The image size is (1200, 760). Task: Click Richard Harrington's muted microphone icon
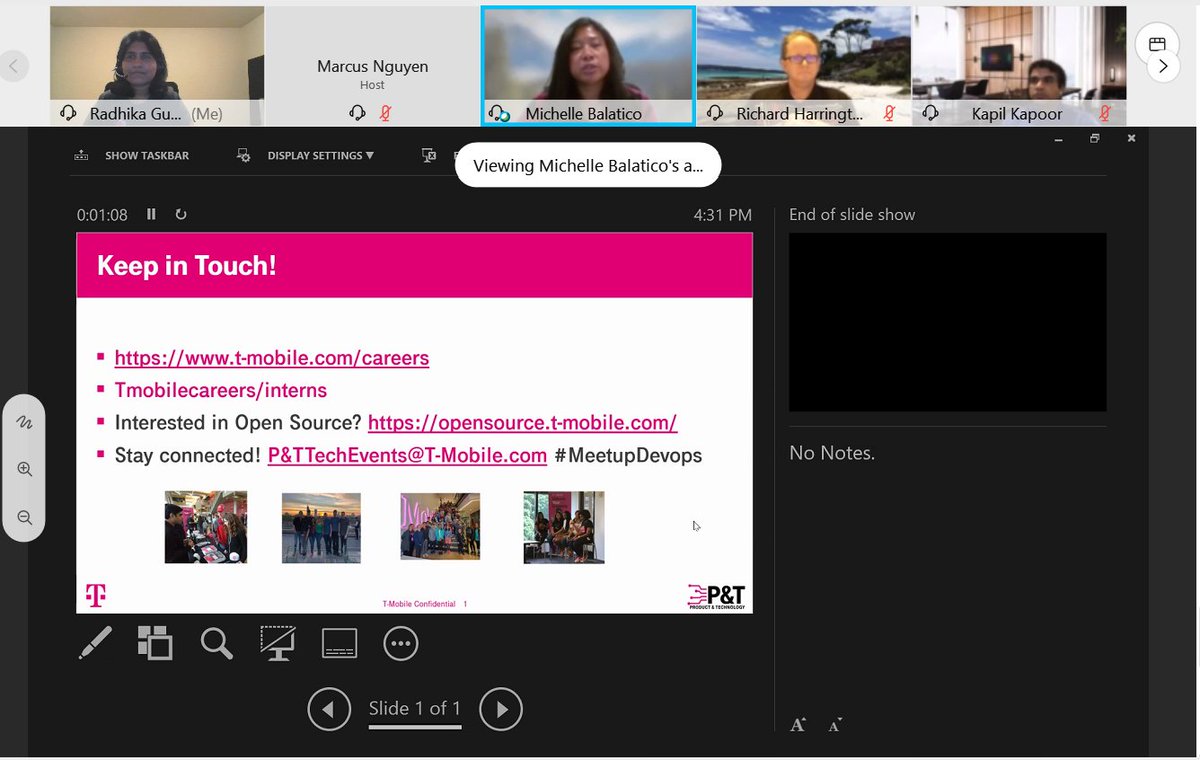coord(889,113)
